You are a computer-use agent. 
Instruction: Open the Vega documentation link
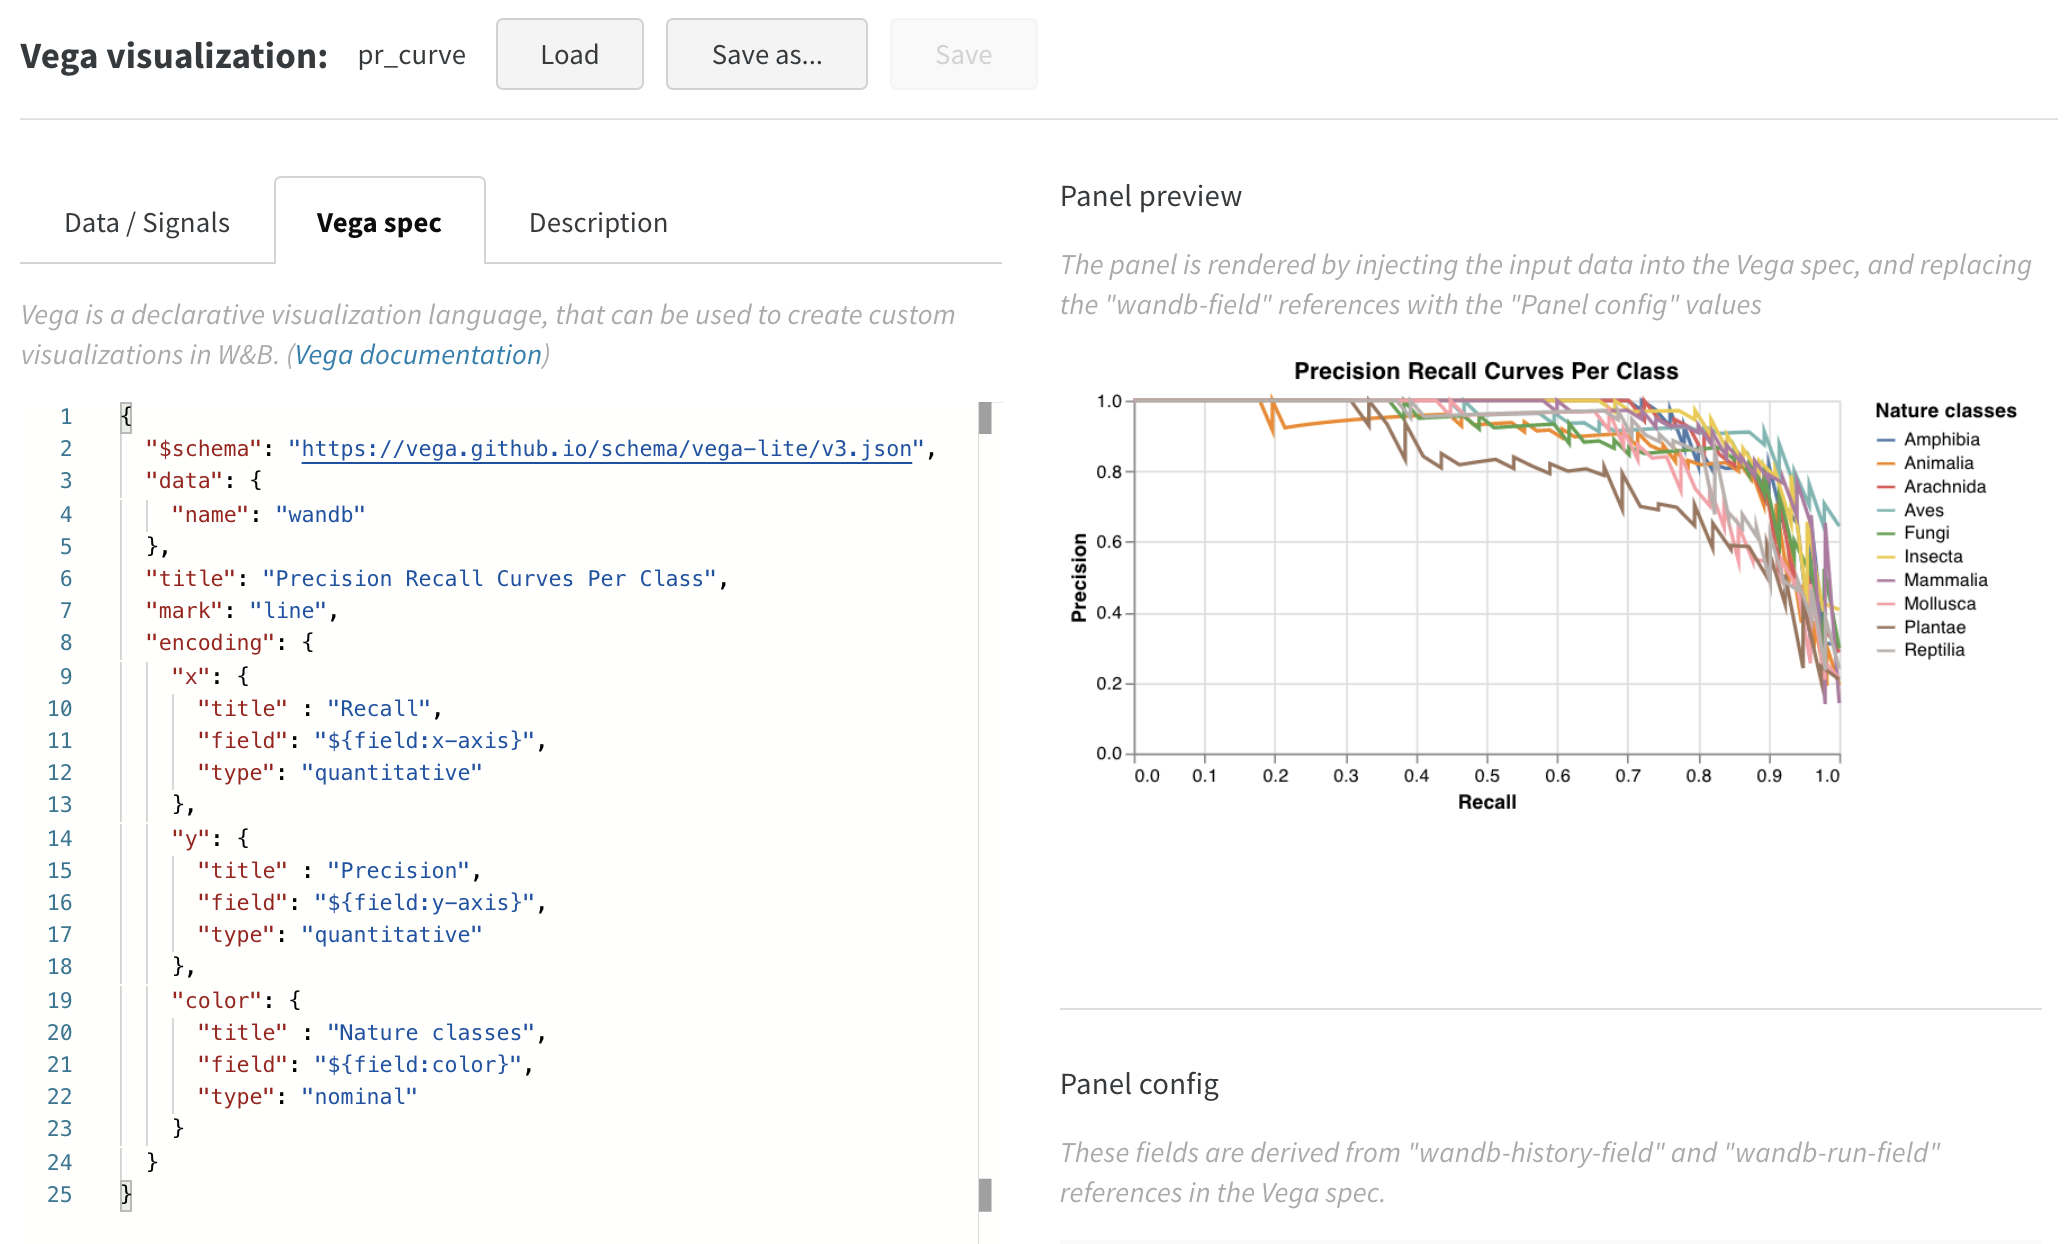pos(418,355)
